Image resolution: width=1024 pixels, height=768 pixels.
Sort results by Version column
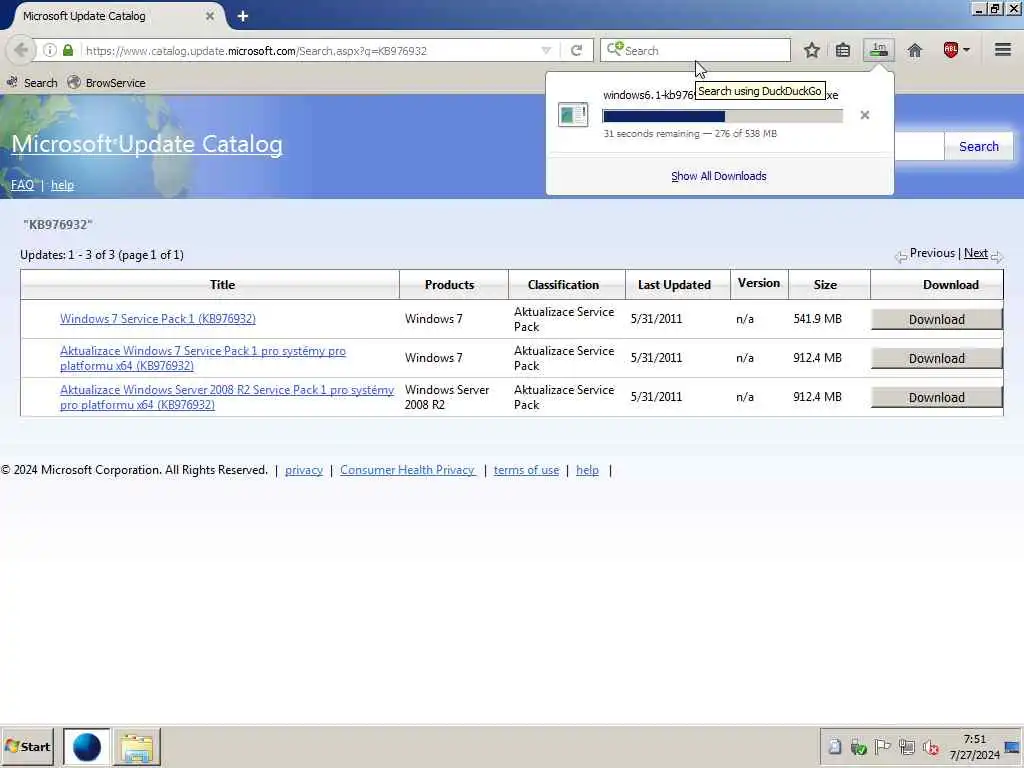(758, 283)
